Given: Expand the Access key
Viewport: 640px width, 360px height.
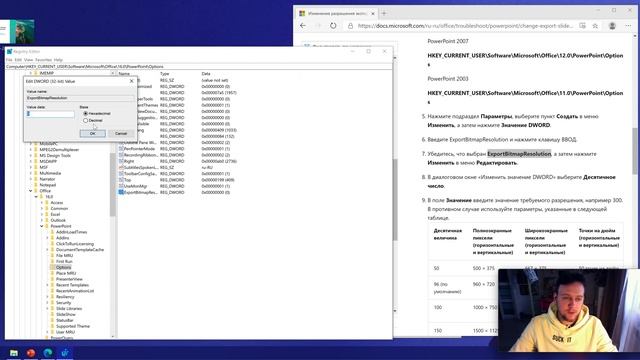Looking at the screenshot, I should point(42,202).
